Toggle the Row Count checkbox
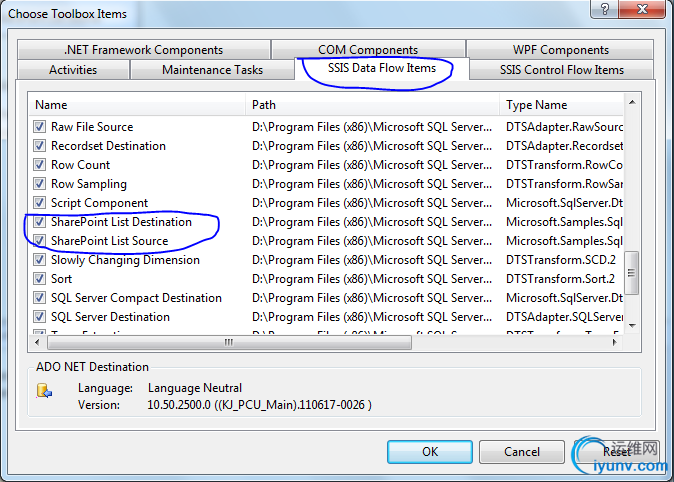The width and height of the screenshot is (674, 482). 40,165
